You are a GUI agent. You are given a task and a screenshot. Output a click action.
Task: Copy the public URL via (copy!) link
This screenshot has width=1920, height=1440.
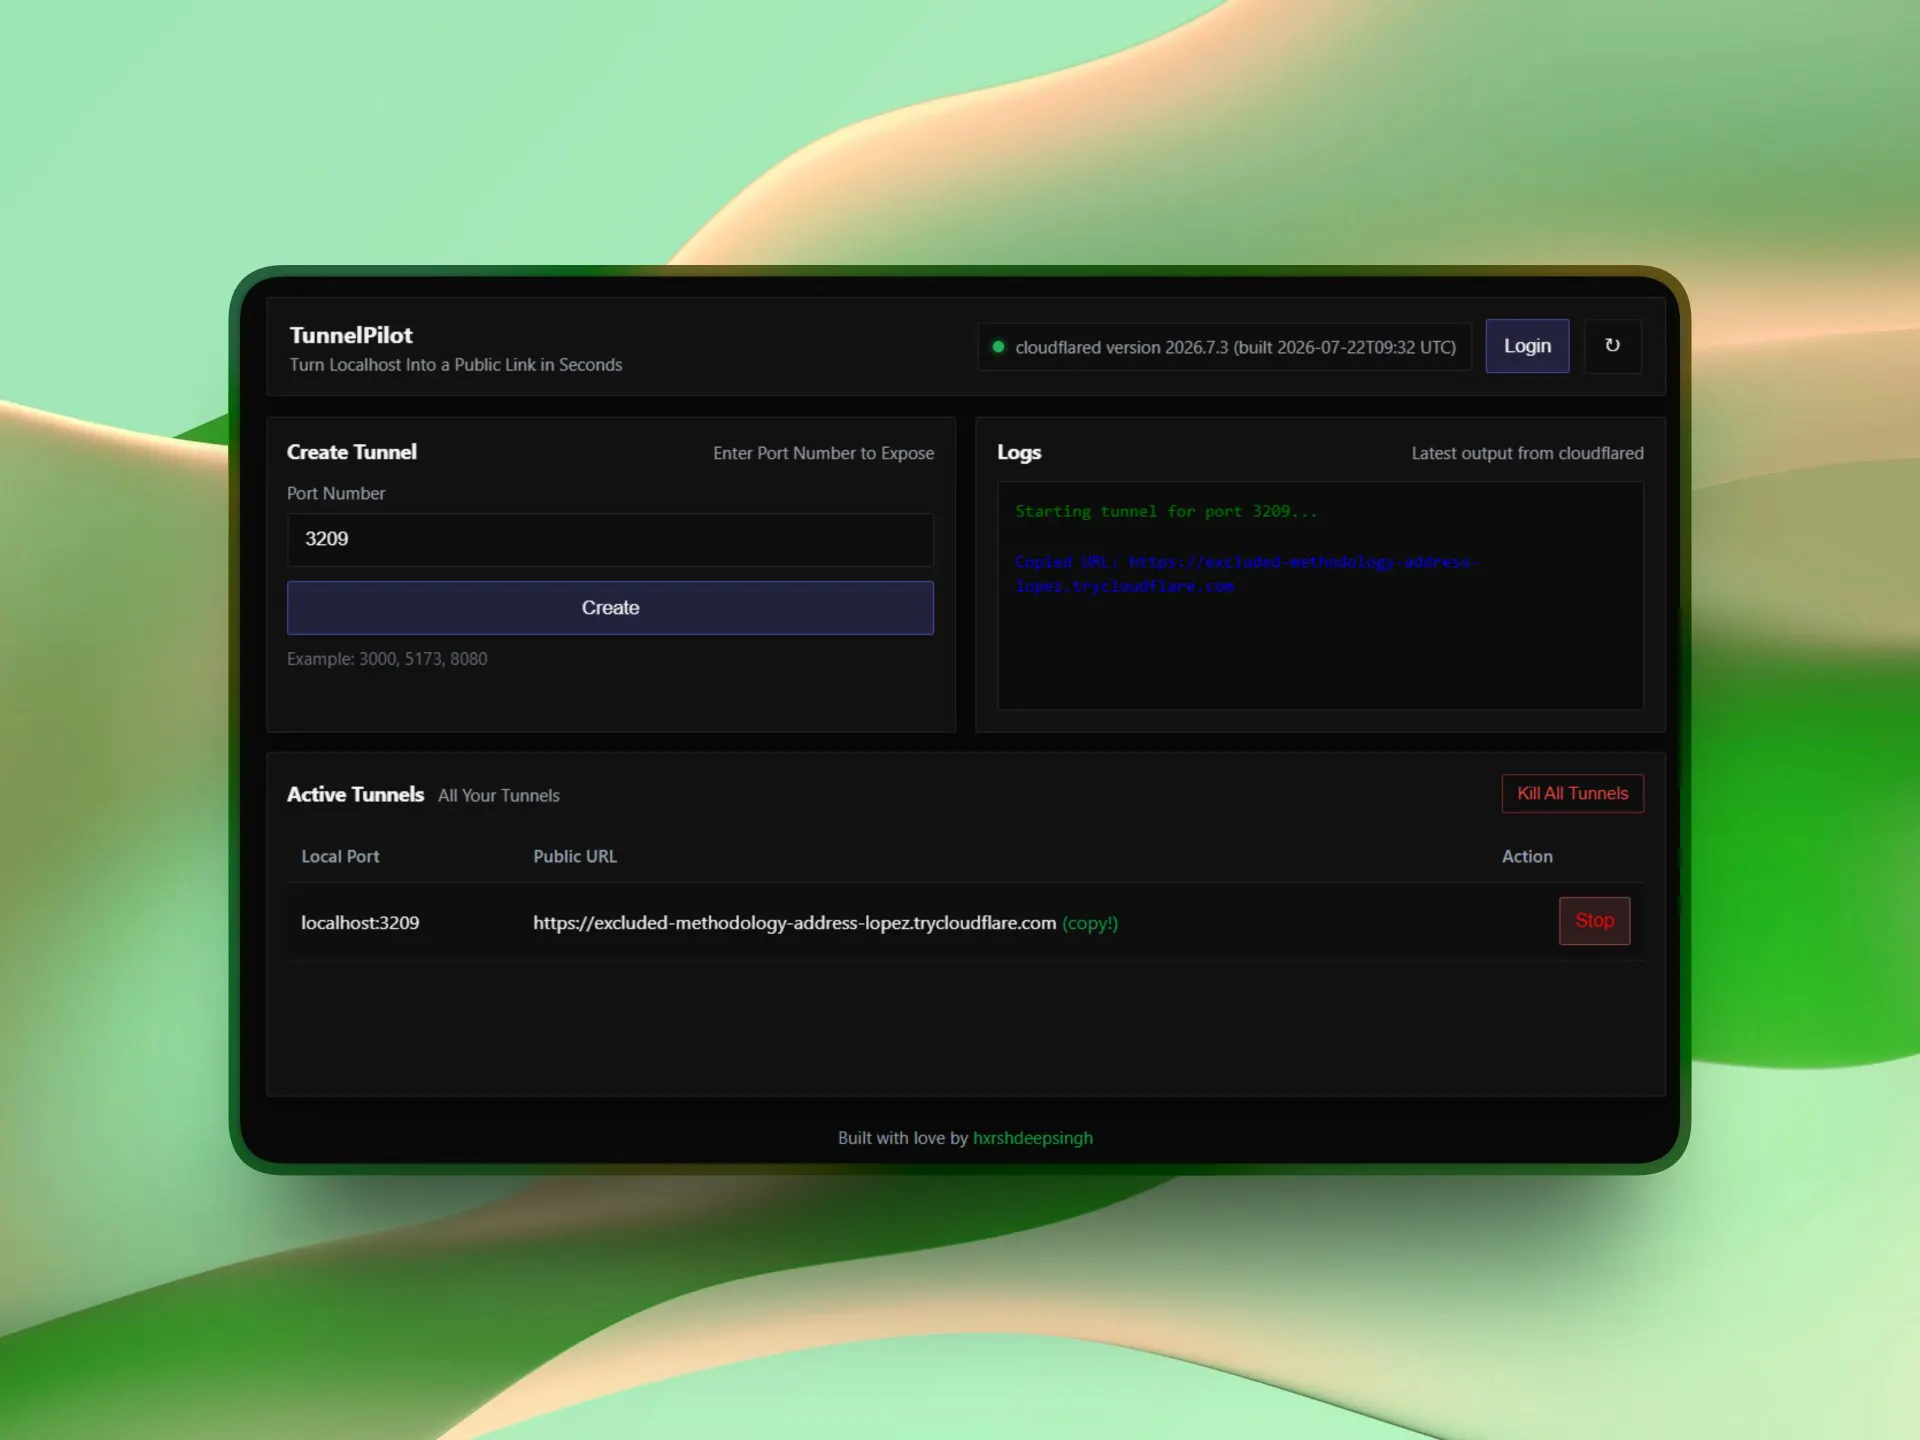1090,923
